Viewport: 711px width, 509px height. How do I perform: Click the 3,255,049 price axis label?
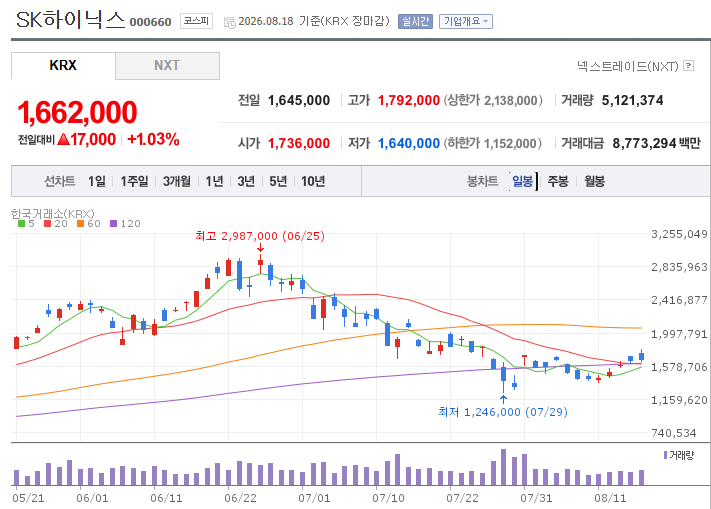679,234
